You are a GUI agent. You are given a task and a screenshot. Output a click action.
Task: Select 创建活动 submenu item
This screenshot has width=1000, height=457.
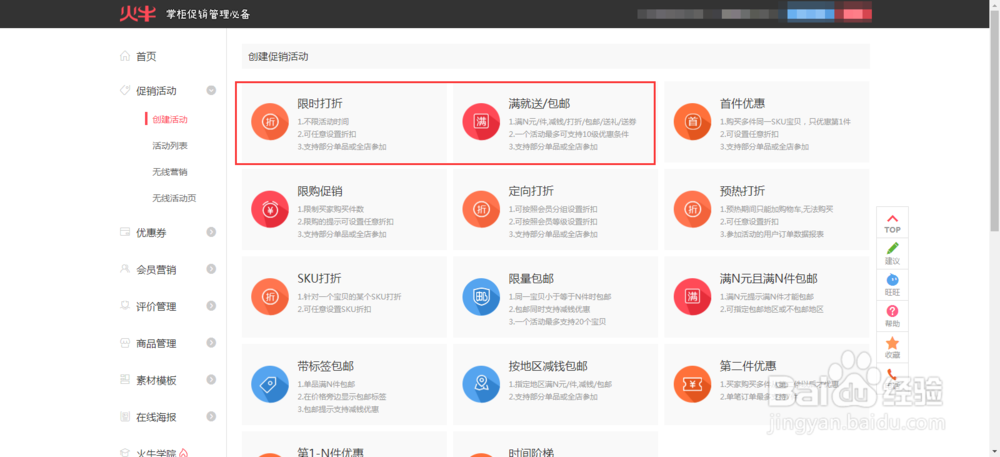point(170,119)
